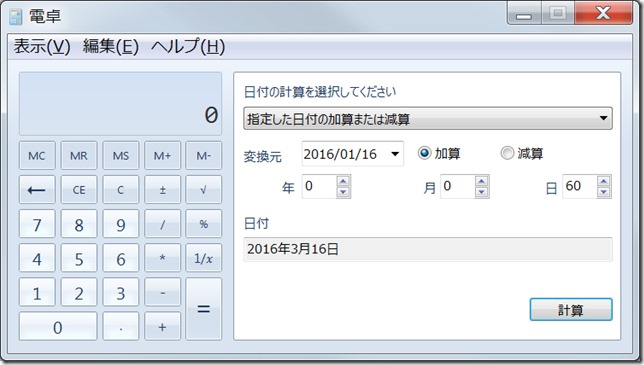Click the M- memory subtract key
Screen dimensions: 644x365
pyautogui.click(x=204, y=156)
